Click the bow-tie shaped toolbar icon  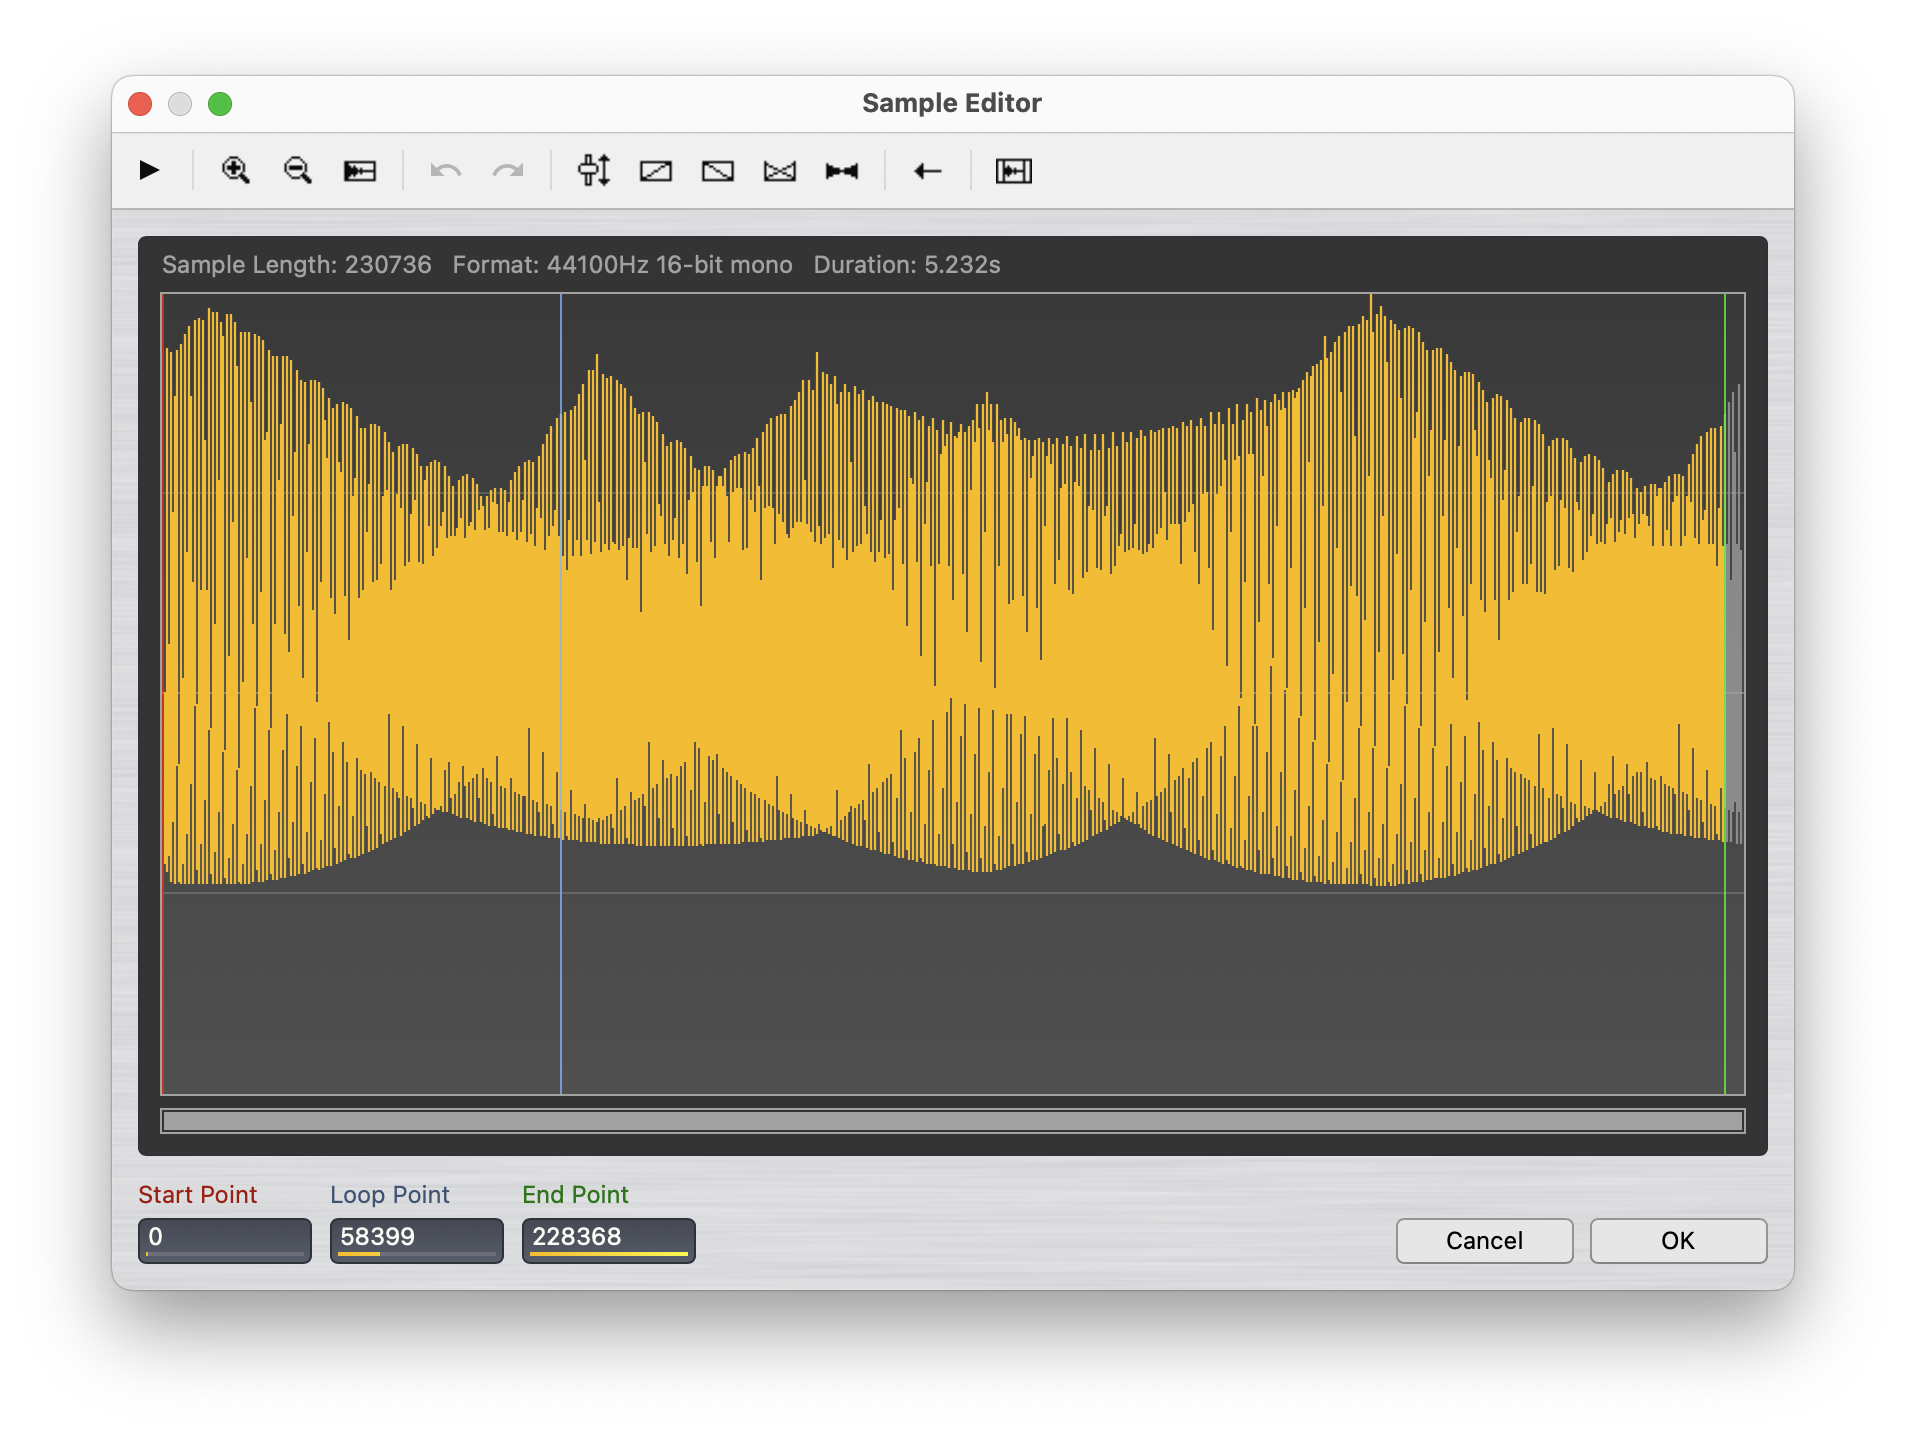(x=842, y=171)
